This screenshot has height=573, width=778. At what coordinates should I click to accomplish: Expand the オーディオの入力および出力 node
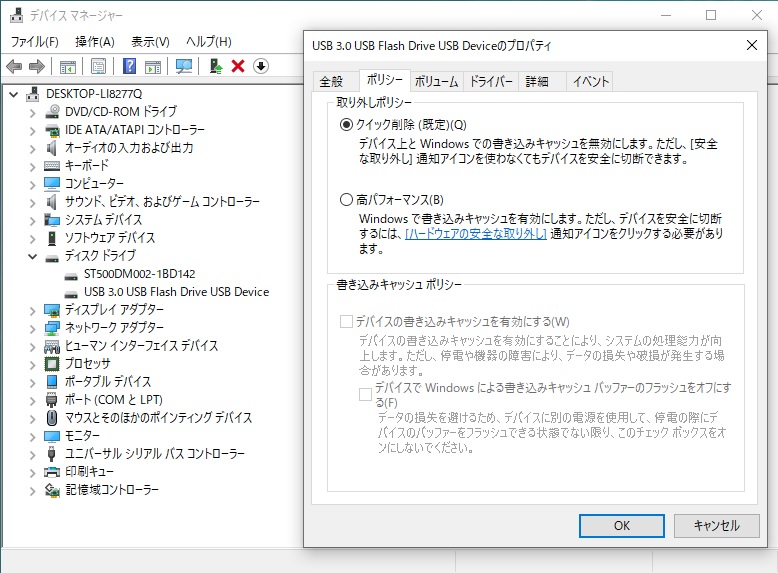32,148
